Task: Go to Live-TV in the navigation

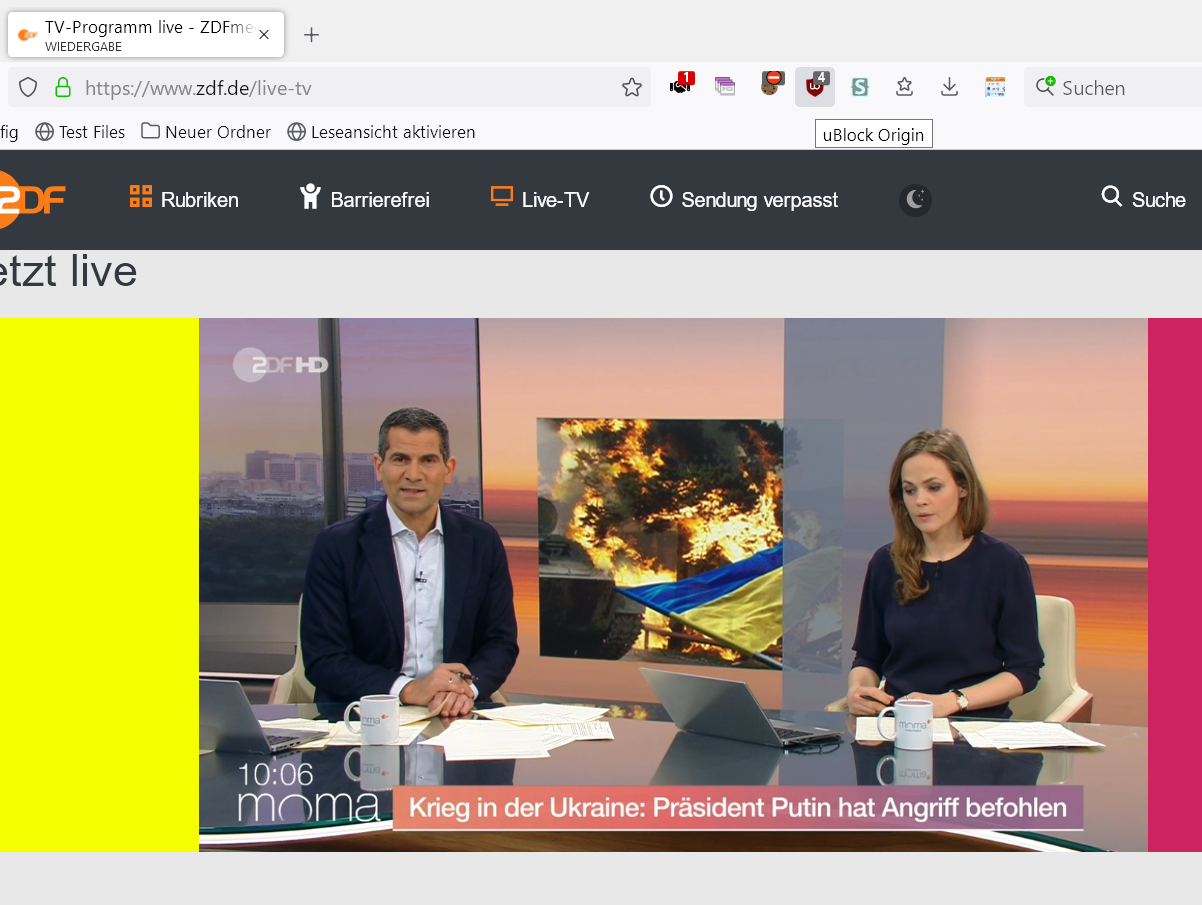Action: click(540, 200)
